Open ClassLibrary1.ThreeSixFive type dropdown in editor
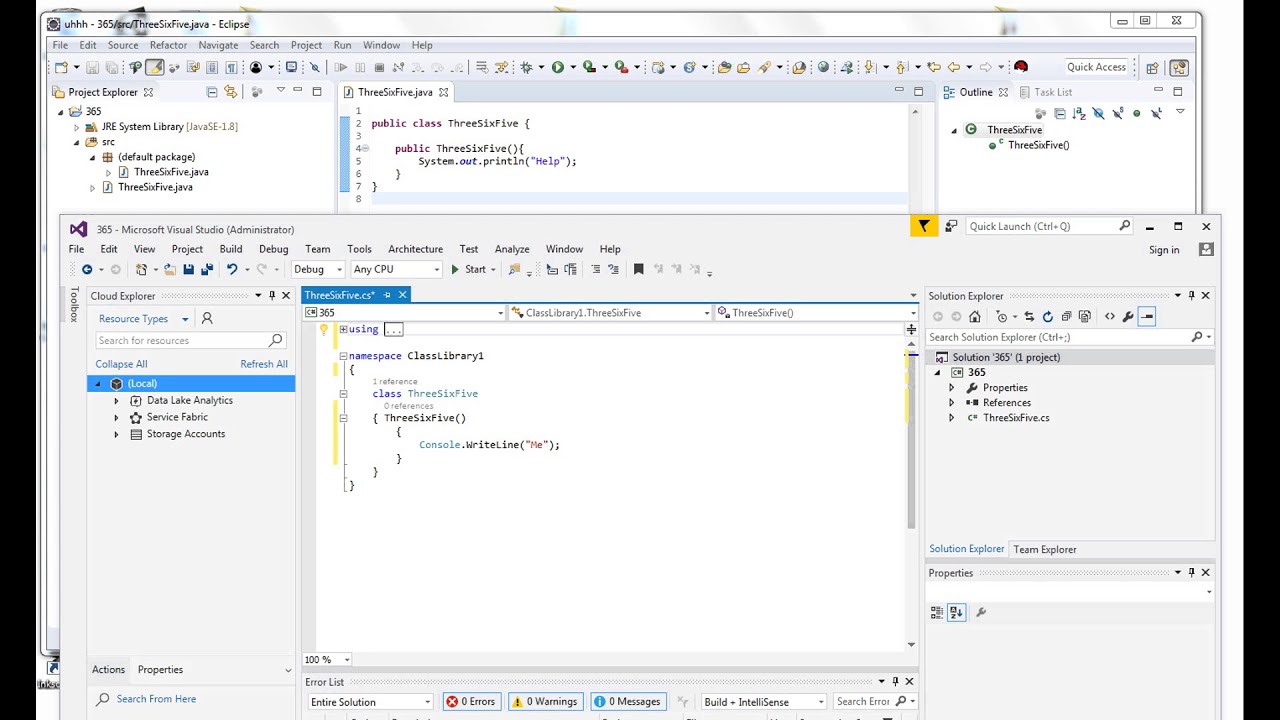The image size is (1280, 720). (x=609, y=313)
